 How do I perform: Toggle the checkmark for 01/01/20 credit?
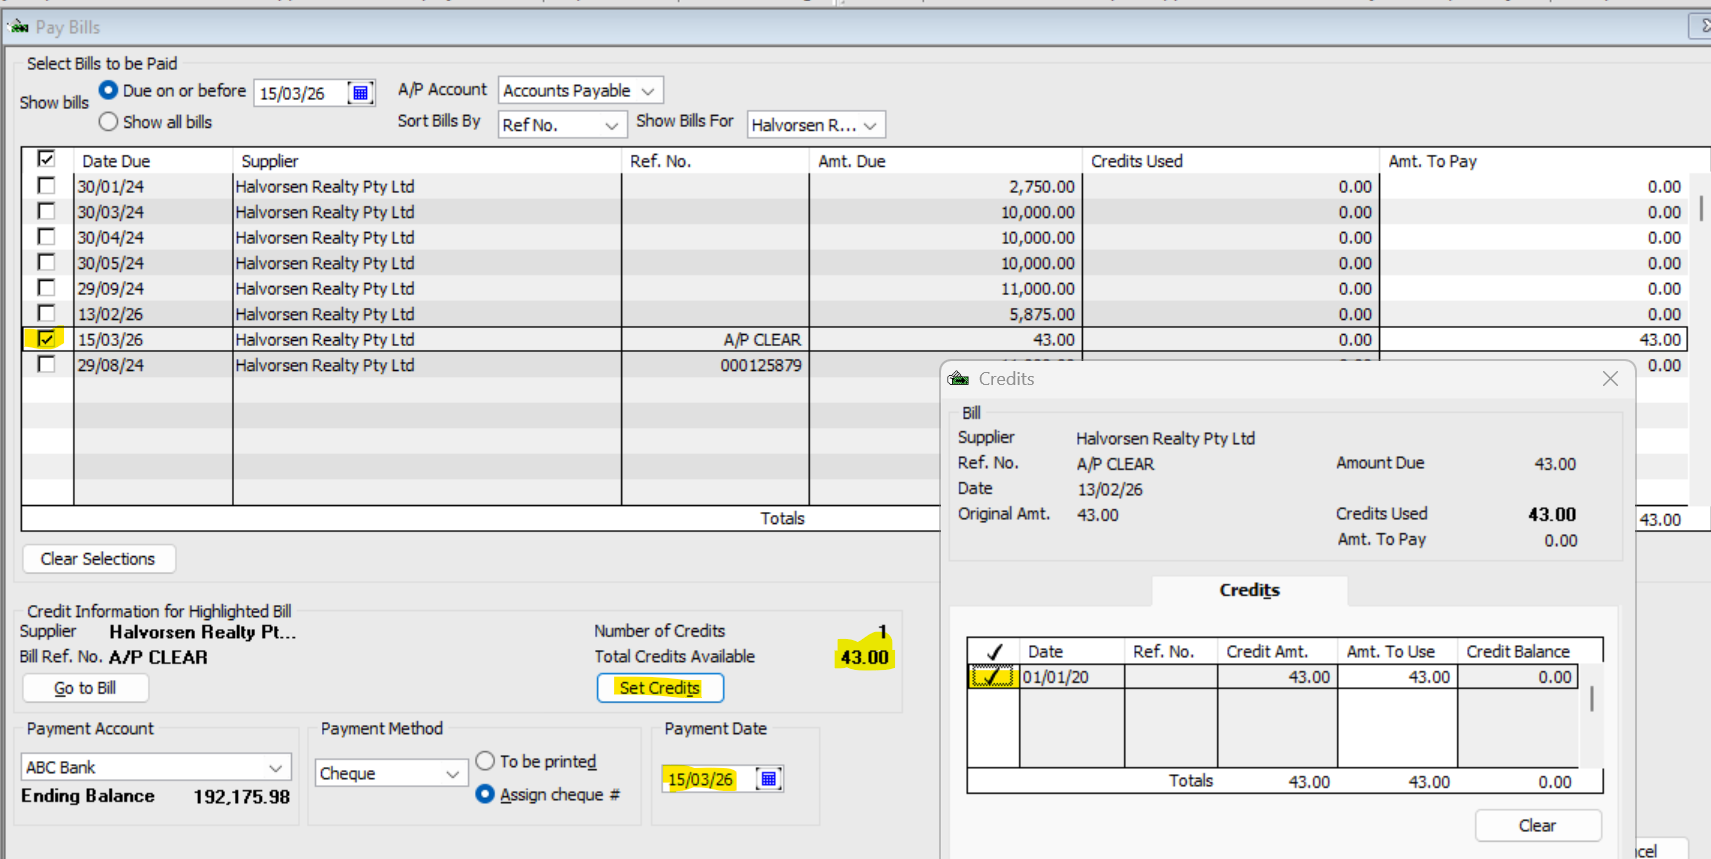992,677
